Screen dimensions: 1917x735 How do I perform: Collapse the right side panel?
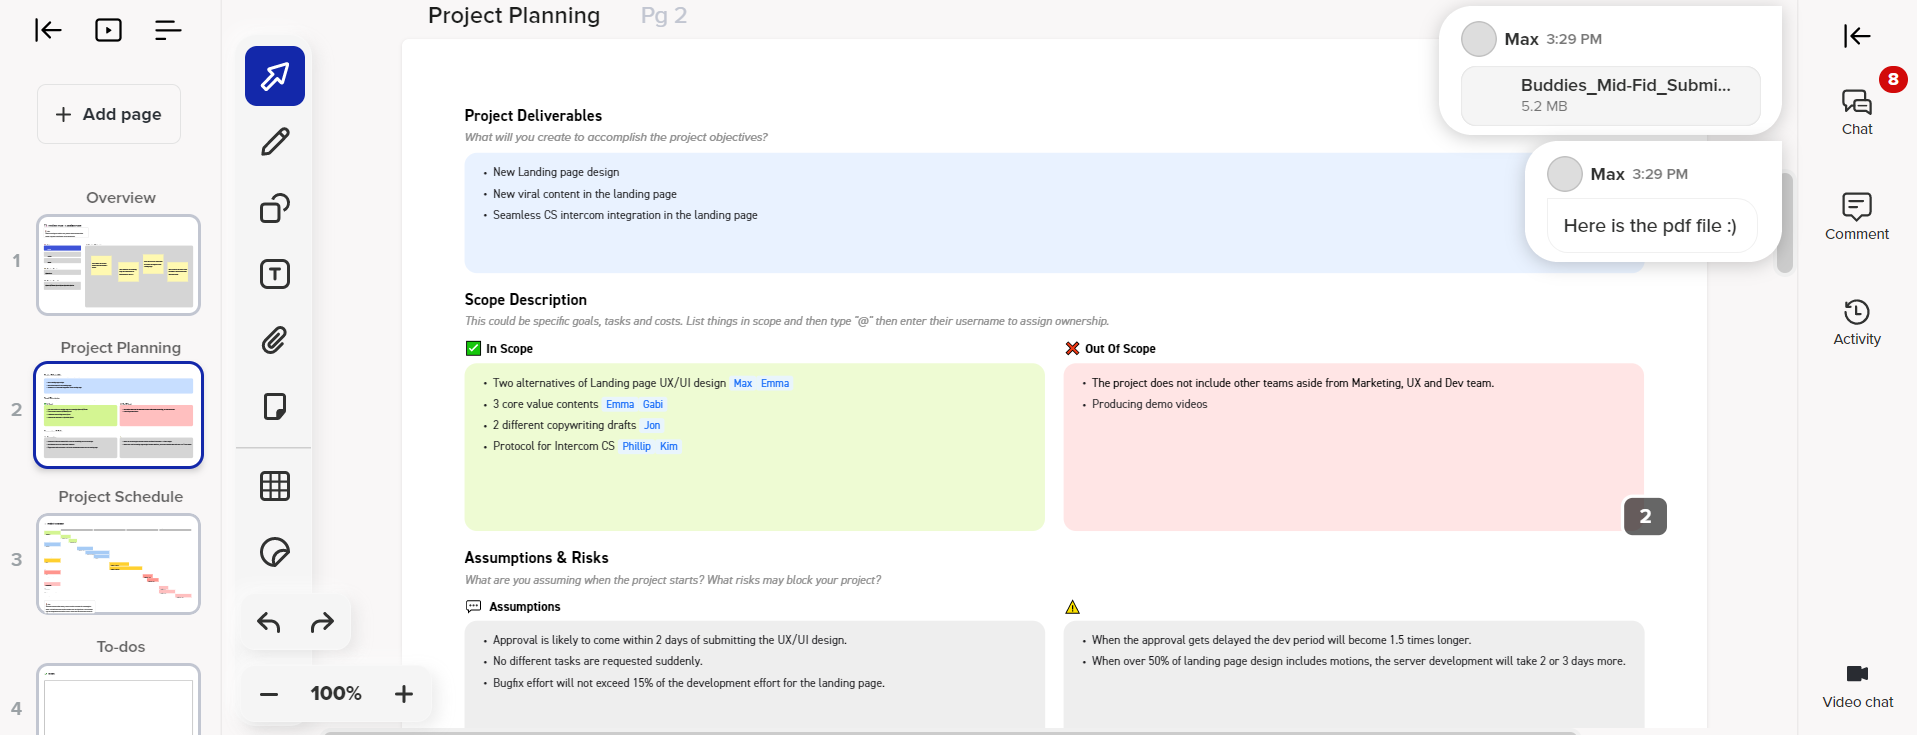click(1857, 36)
